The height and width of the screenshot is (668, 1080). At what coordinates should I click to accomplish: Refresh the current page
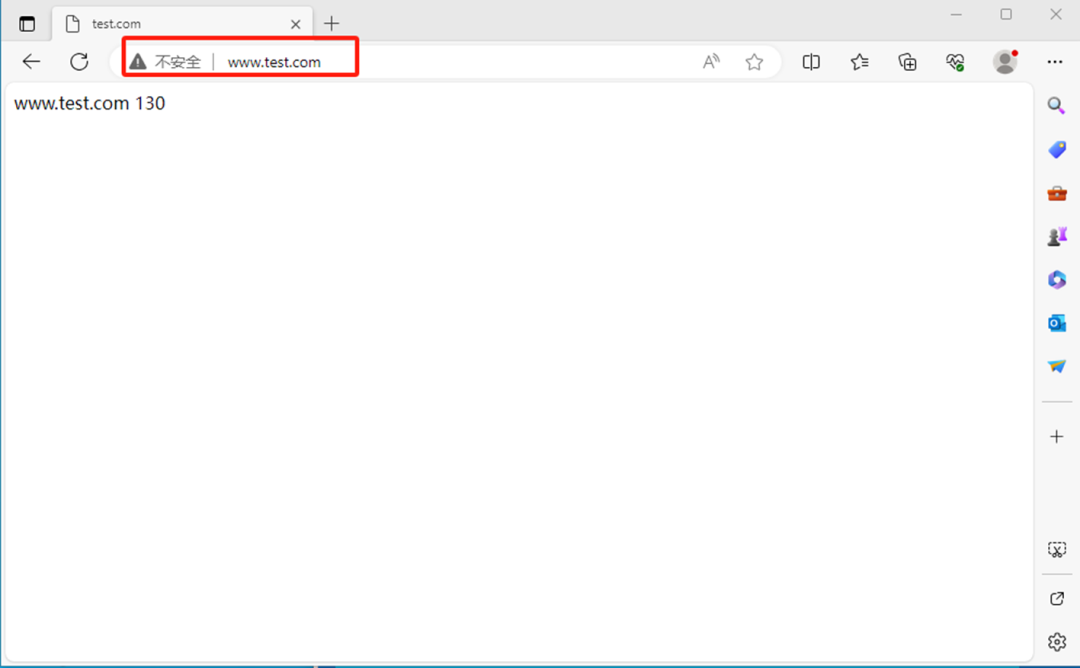pos(79,62)
